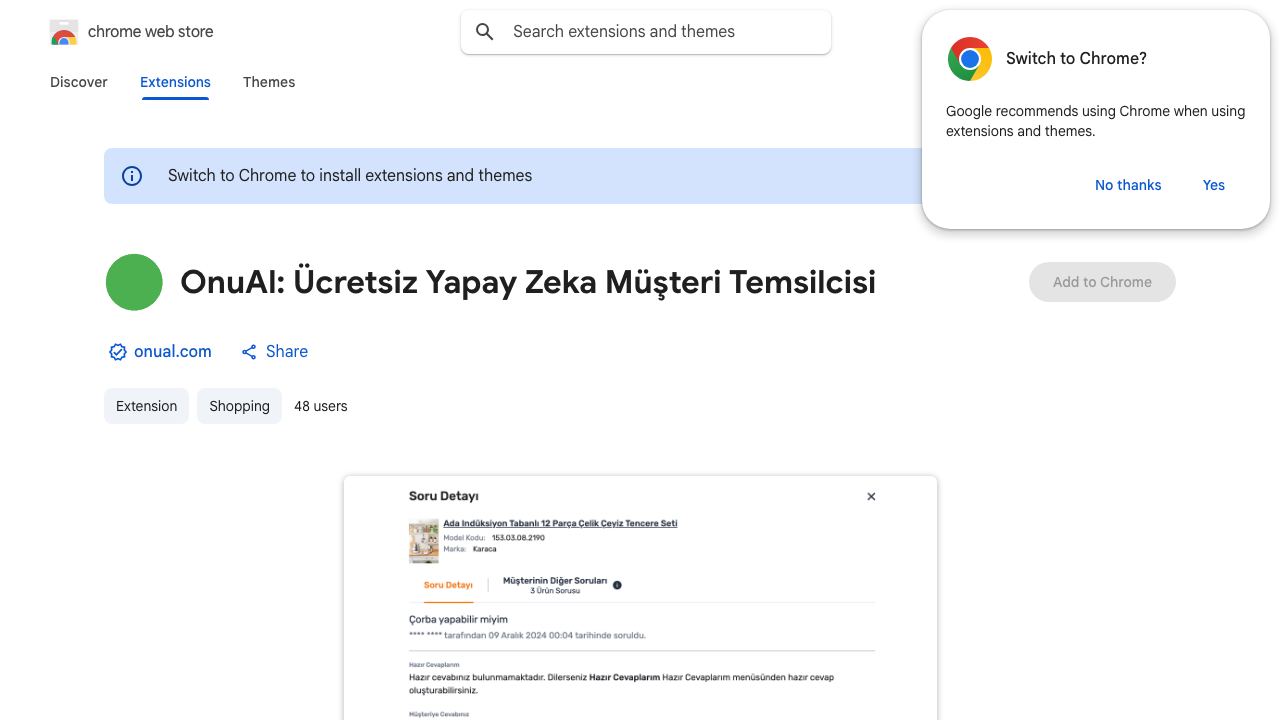
Task: Click the search magnifier icon
Action: coord(485,32)
